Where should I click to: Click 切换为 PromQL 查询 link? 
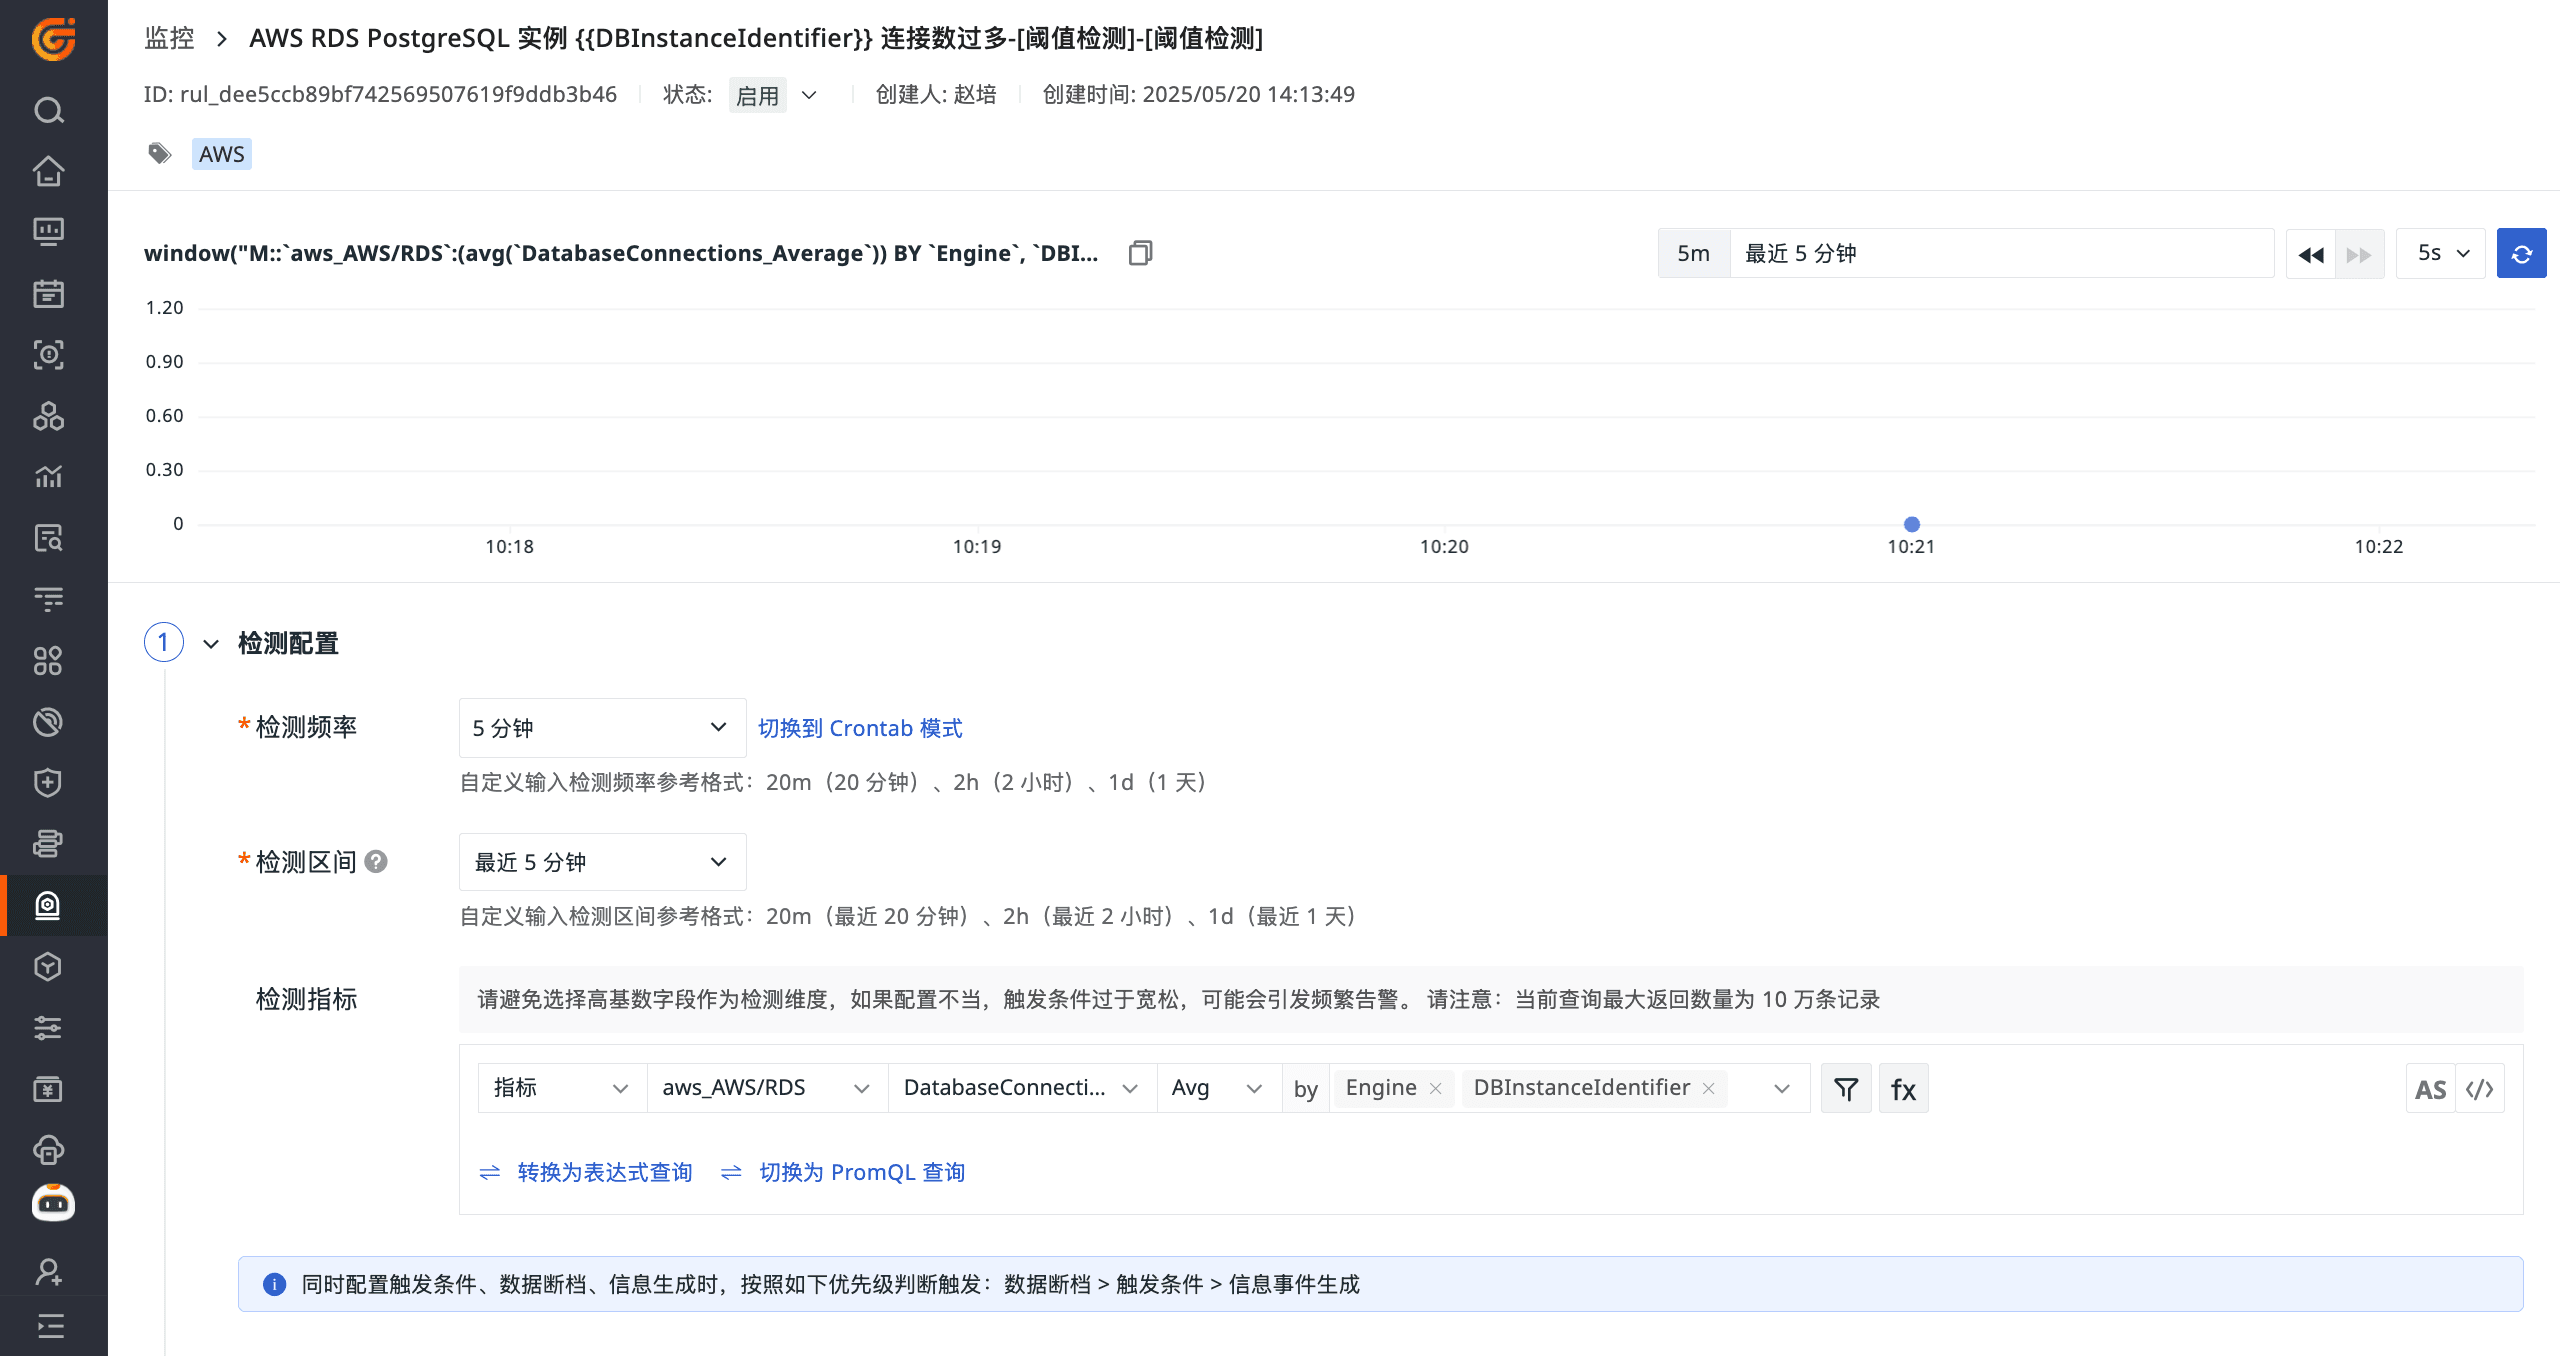click(862, 1172)
